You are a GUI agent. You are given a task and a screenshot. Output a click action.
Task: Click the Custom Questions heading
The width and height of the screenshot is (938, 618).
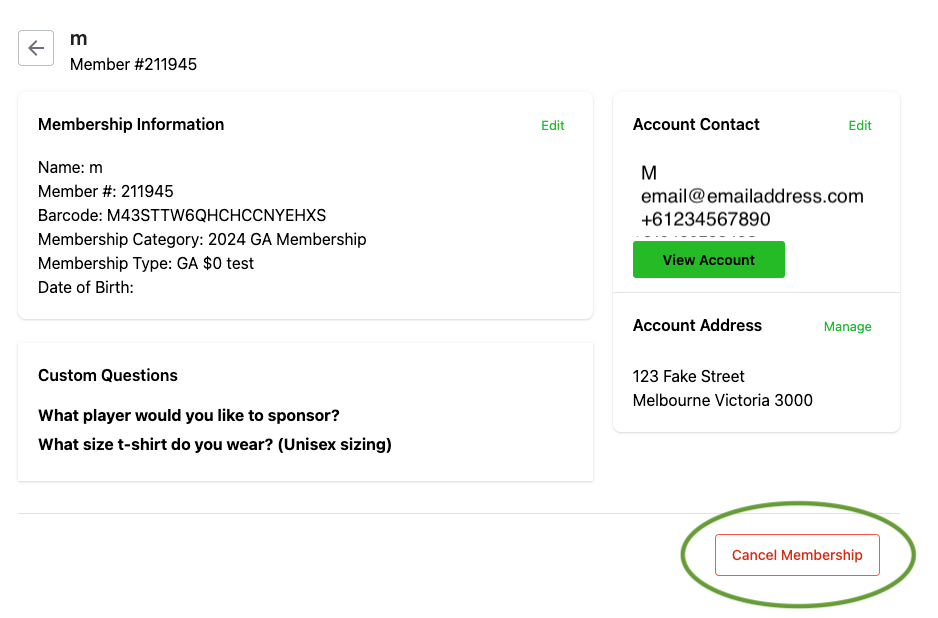point(108,375)
